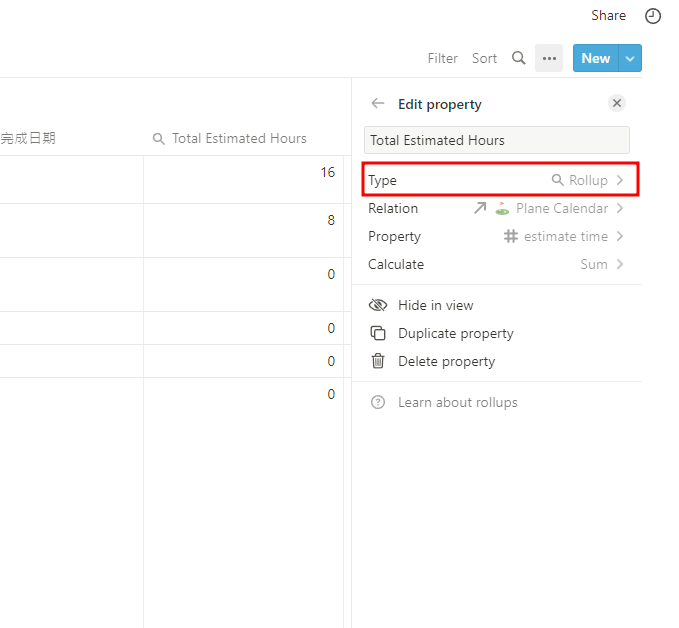Close the Edit property panel

(617, 103)
